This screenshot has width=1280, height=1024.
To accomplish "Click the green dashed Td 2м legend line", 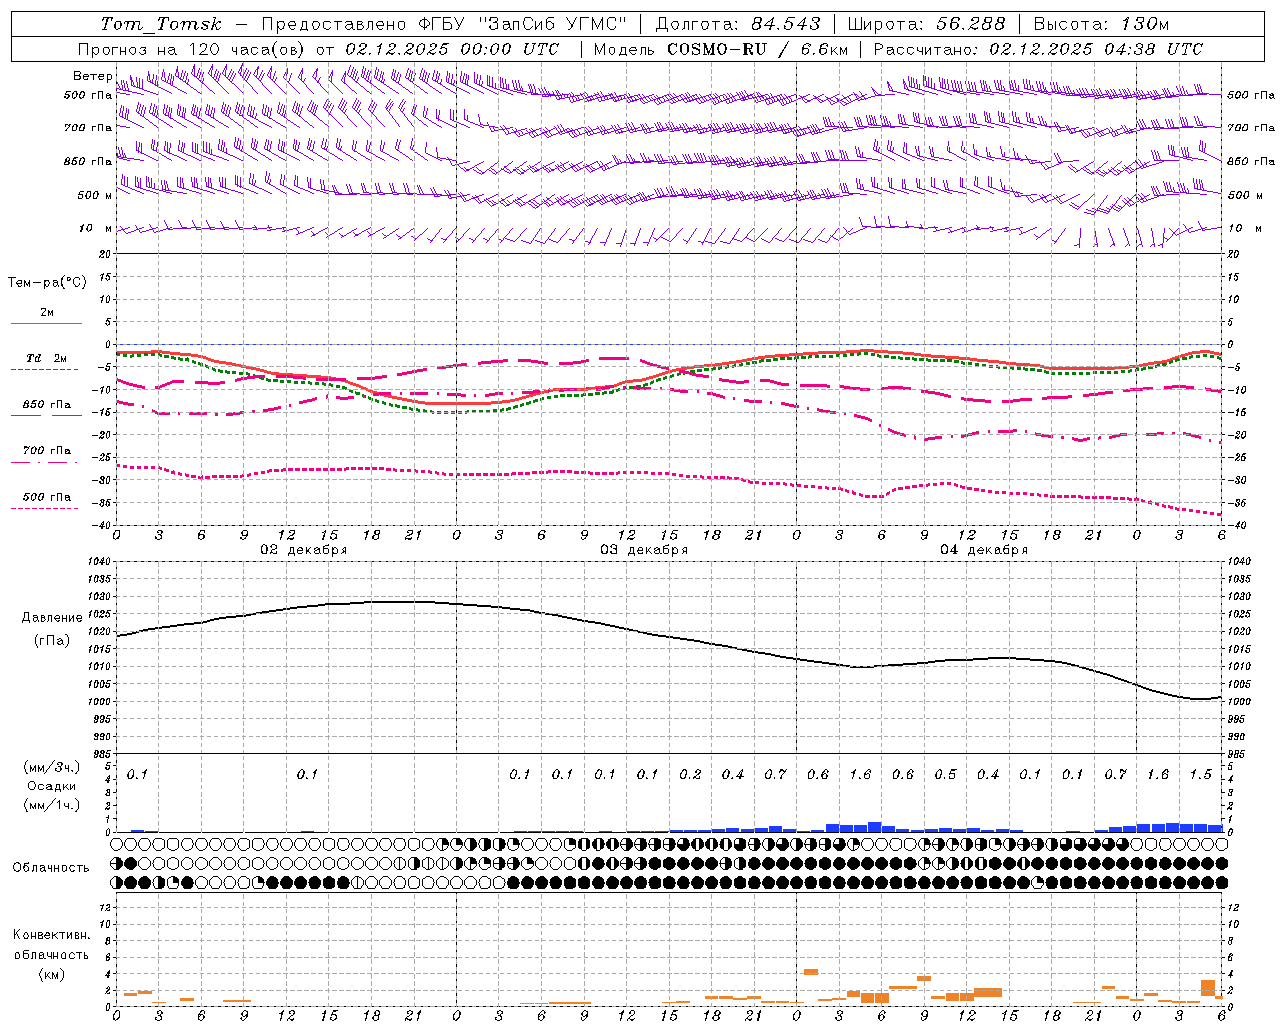I will point(45,369).
